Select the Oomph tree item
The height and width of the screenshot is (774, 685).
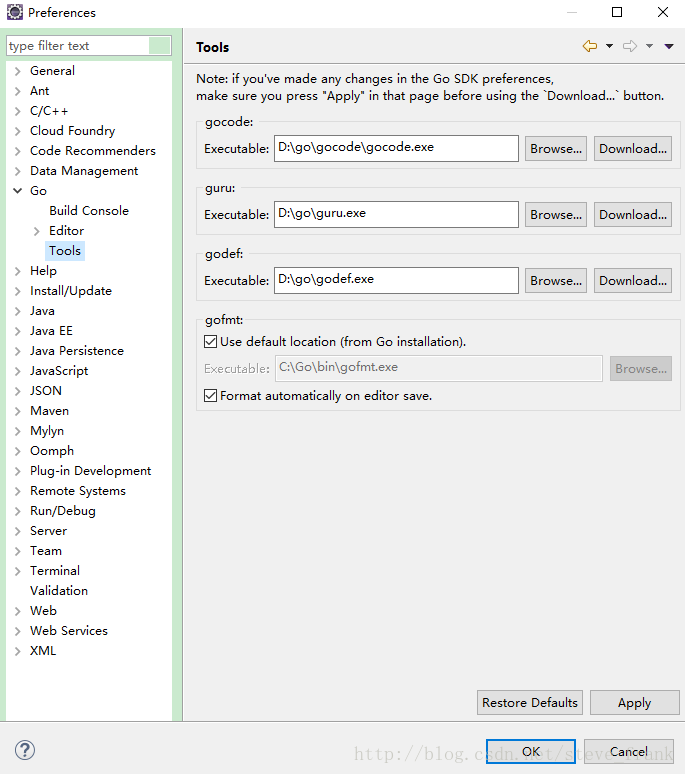[x=52, y=451]
